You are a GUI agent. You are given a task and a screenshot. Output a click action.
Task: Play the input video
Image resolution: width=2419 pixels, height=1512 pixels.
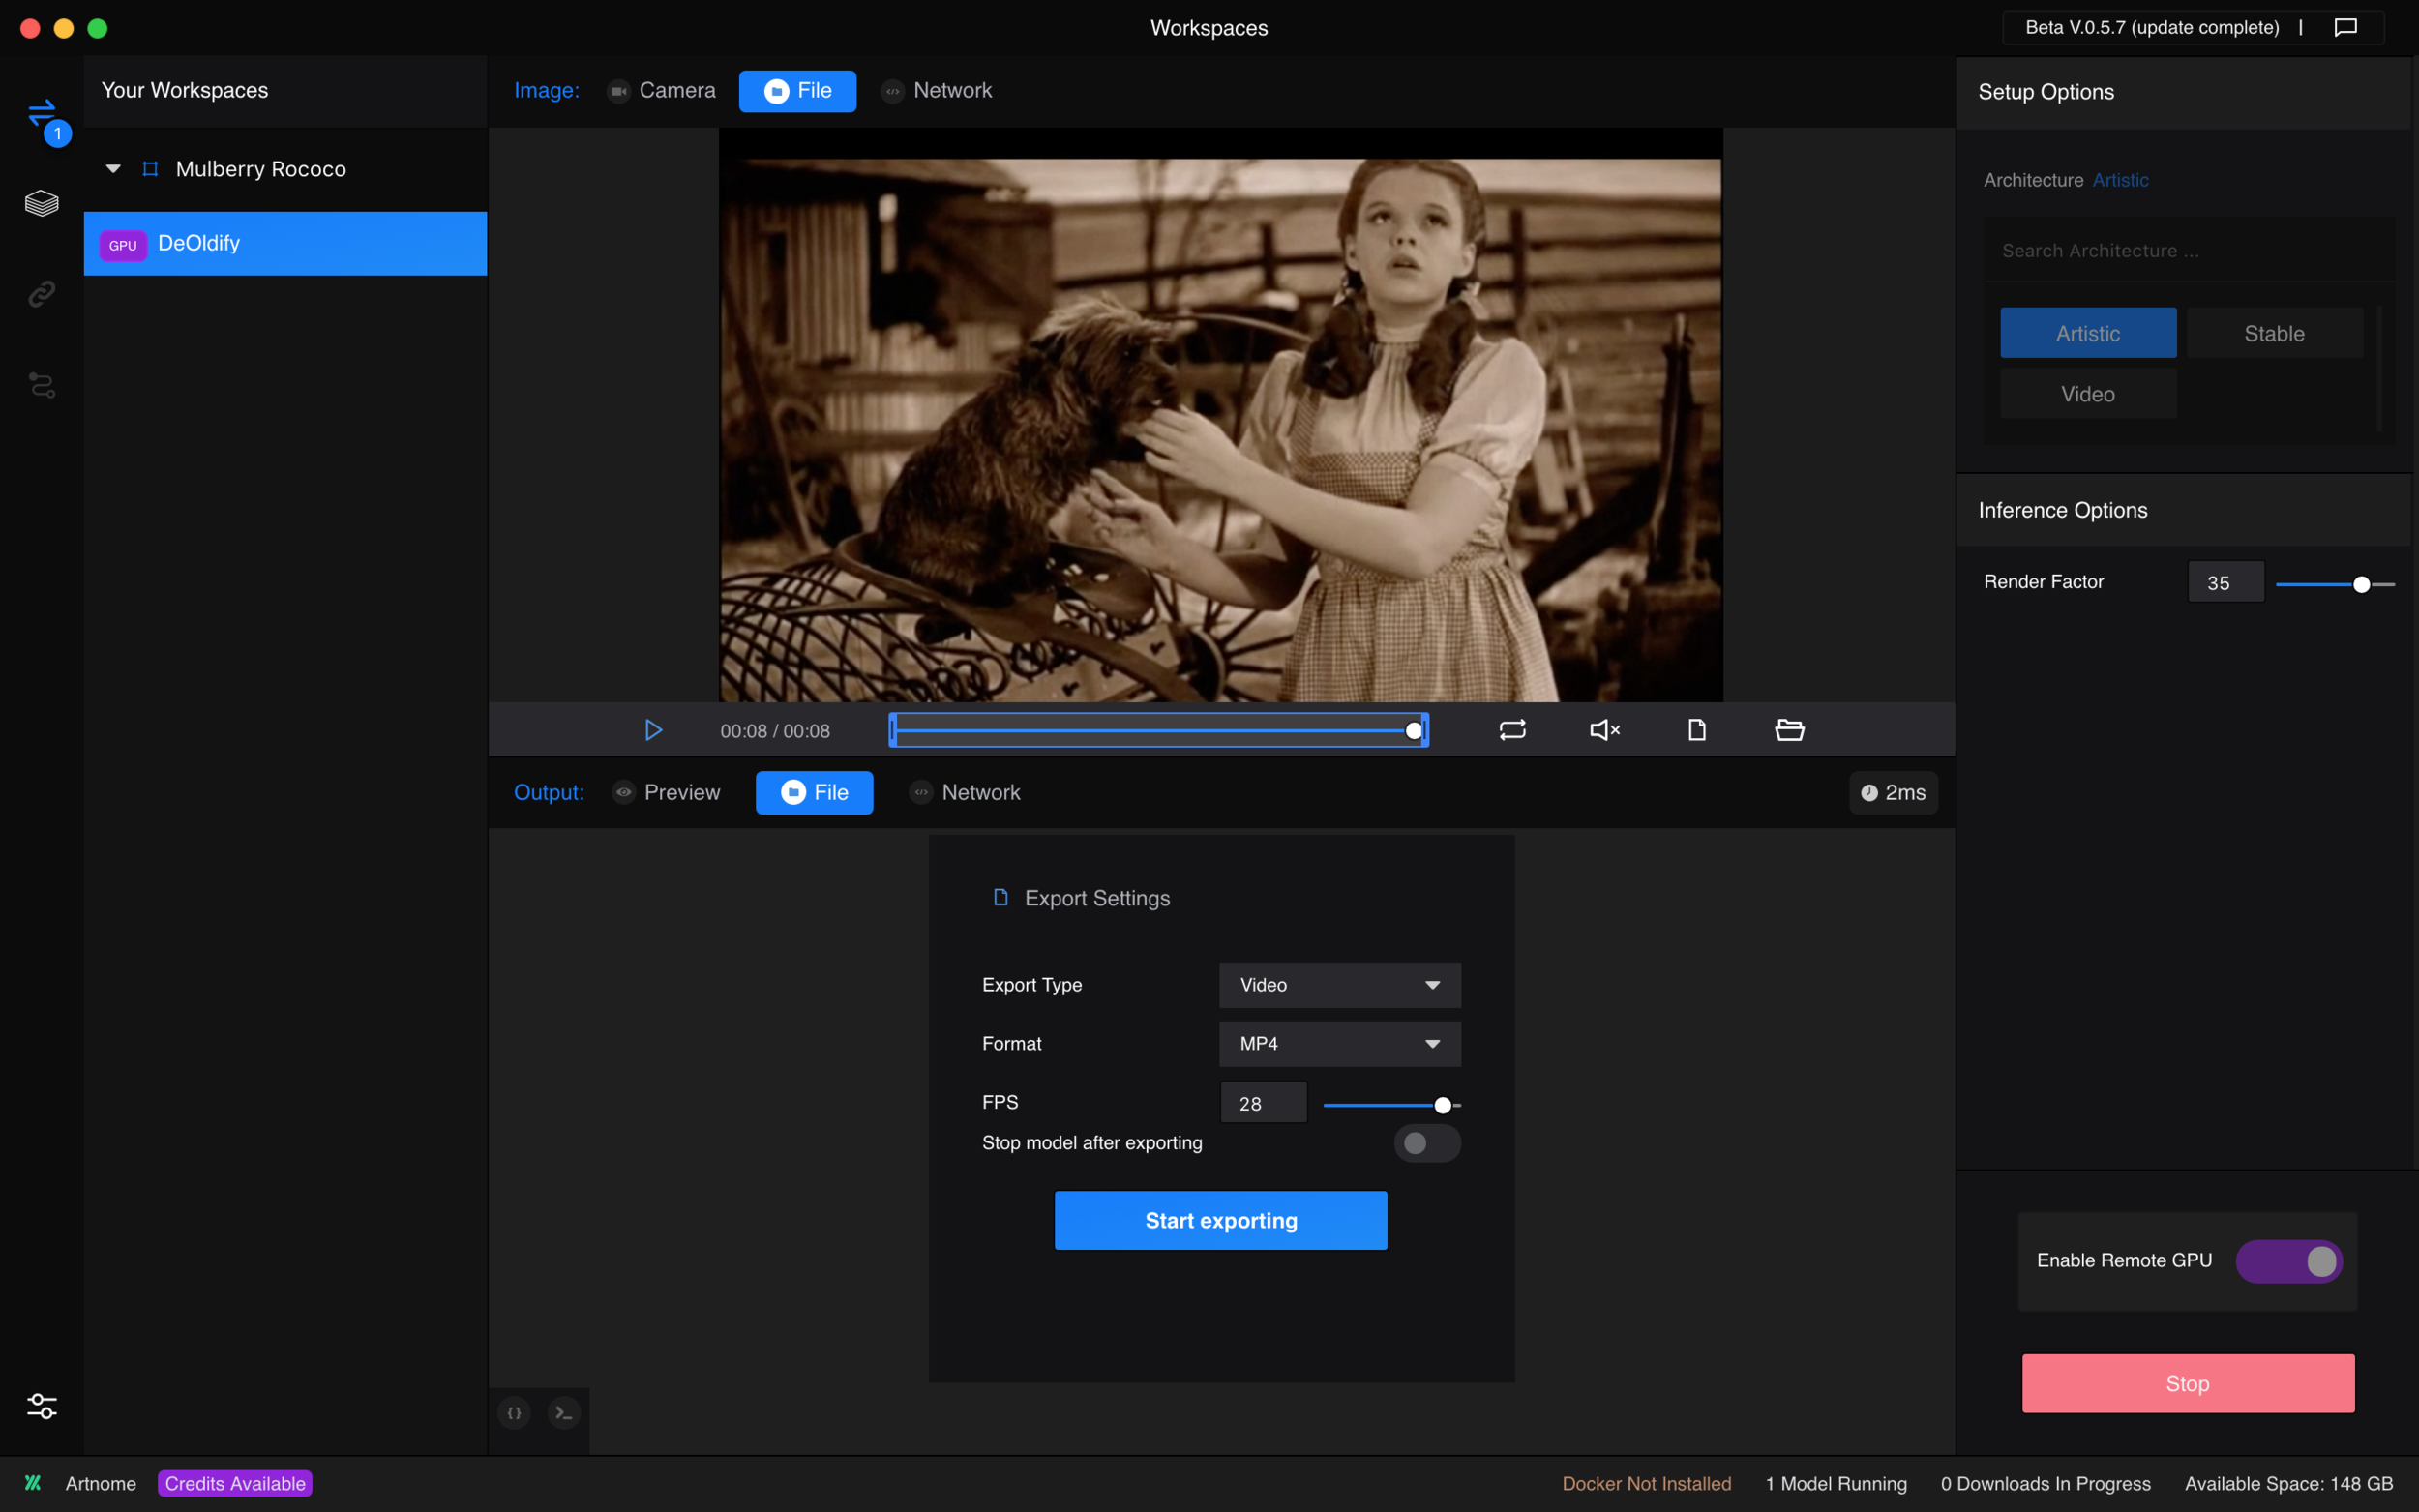pos(653,730)
